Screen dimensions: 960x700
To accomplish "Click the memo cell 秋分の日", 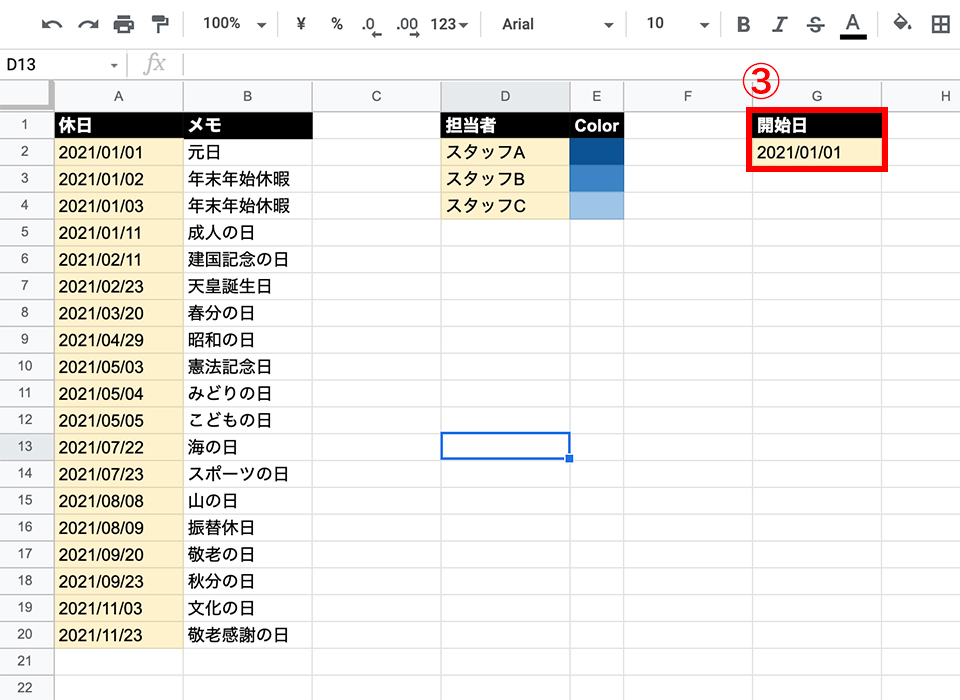I will (x=248, y=581).
